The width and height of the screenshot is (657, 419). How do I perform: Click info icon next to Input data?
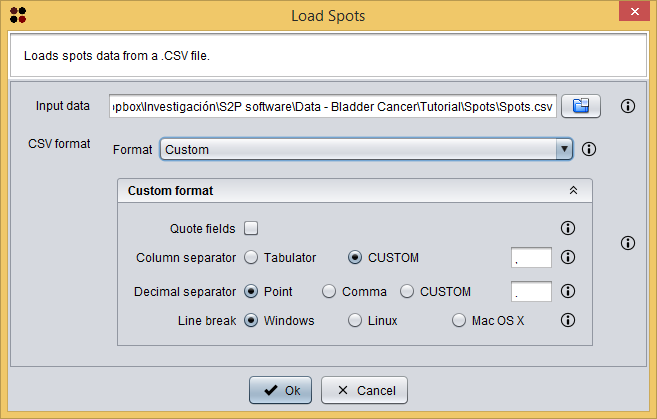tap(628, 106)
